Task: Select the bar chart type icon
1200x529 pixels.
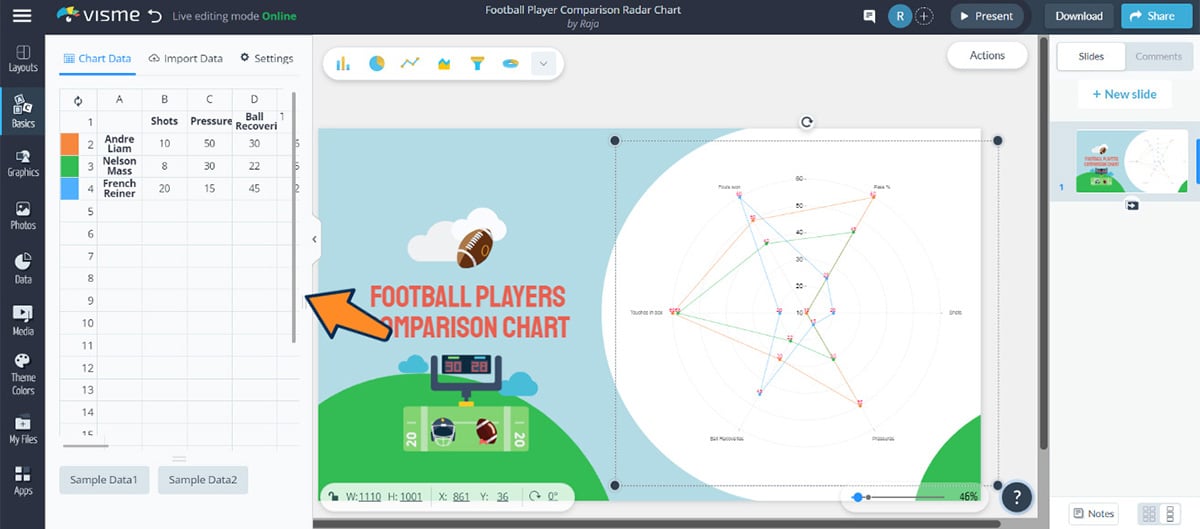Action: 343,63
